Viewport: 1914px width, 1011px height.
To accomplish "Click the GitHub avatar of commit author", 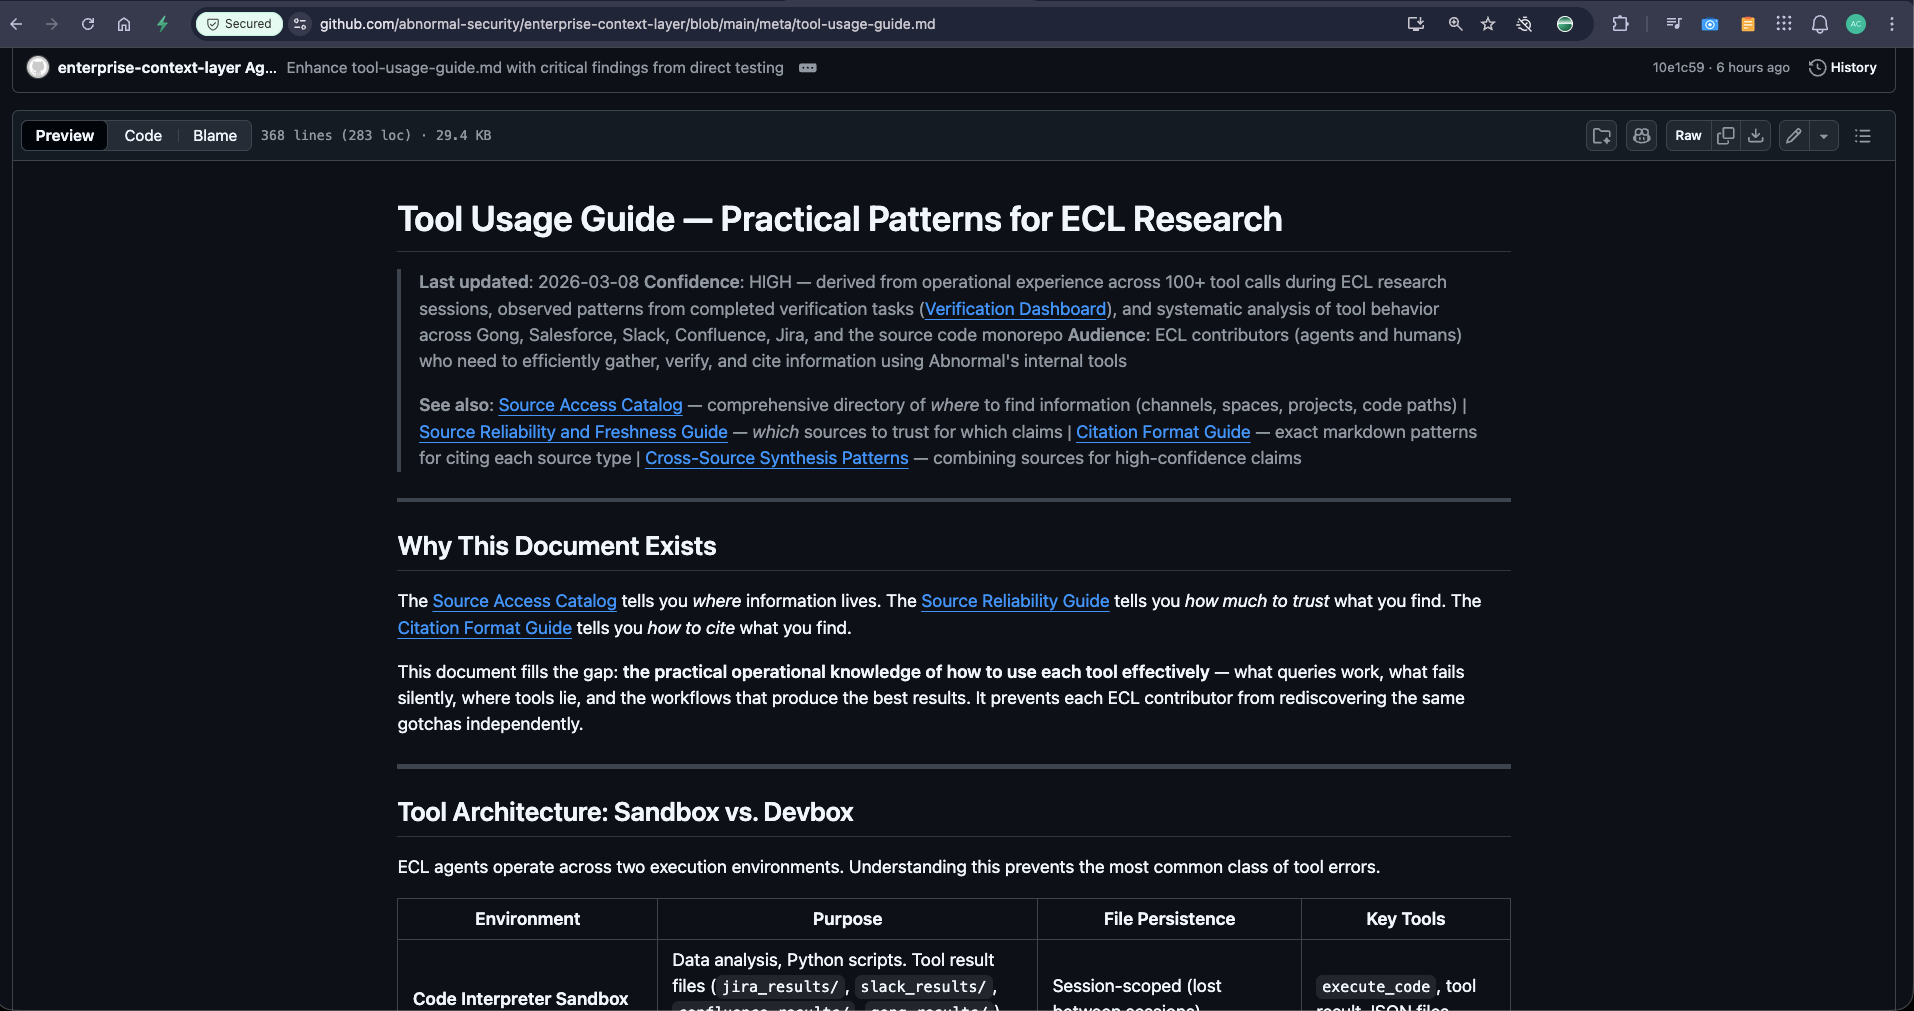I will (38, 67).
